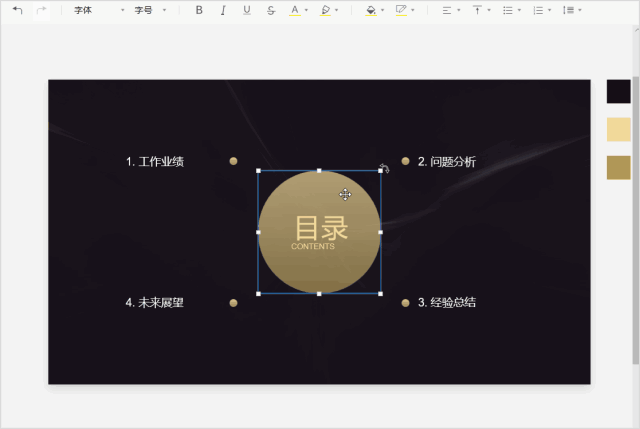Select the 1. 工作业绩 text
Screen dimensions: 640x429
[x=155, y=162]
